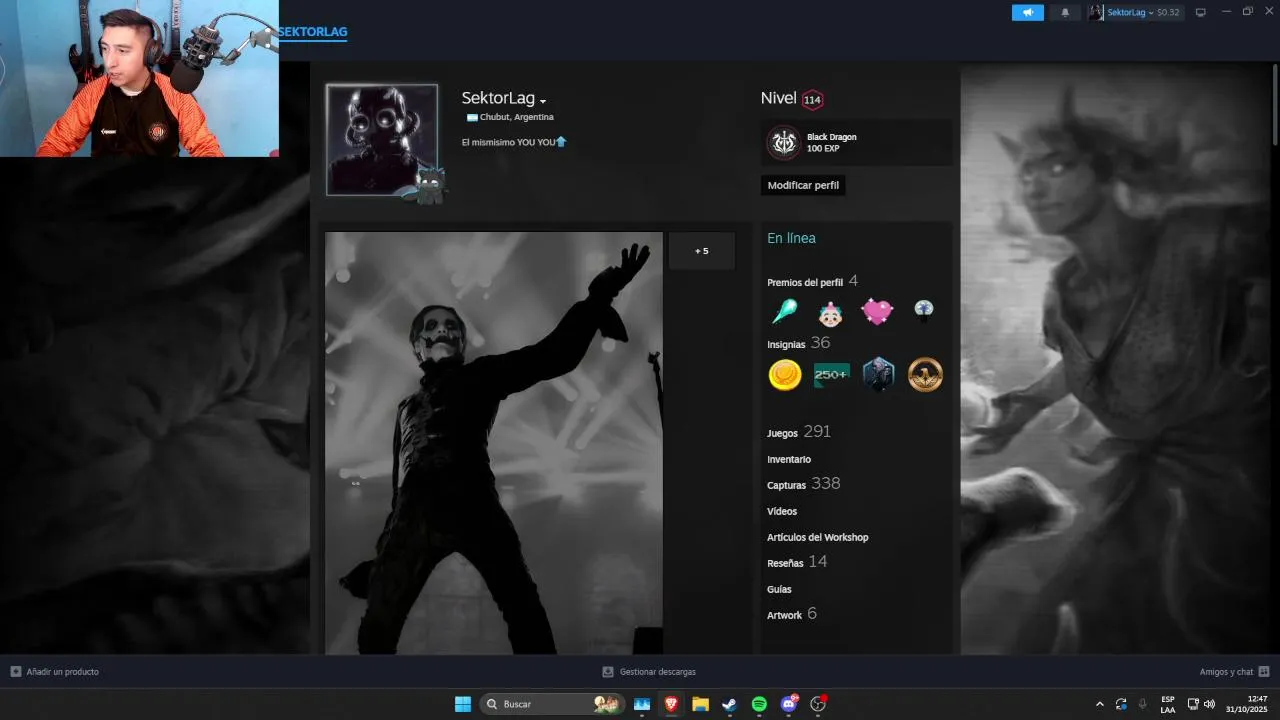
Task: Open Amigos y chat panel
Action: [1234, 672]
